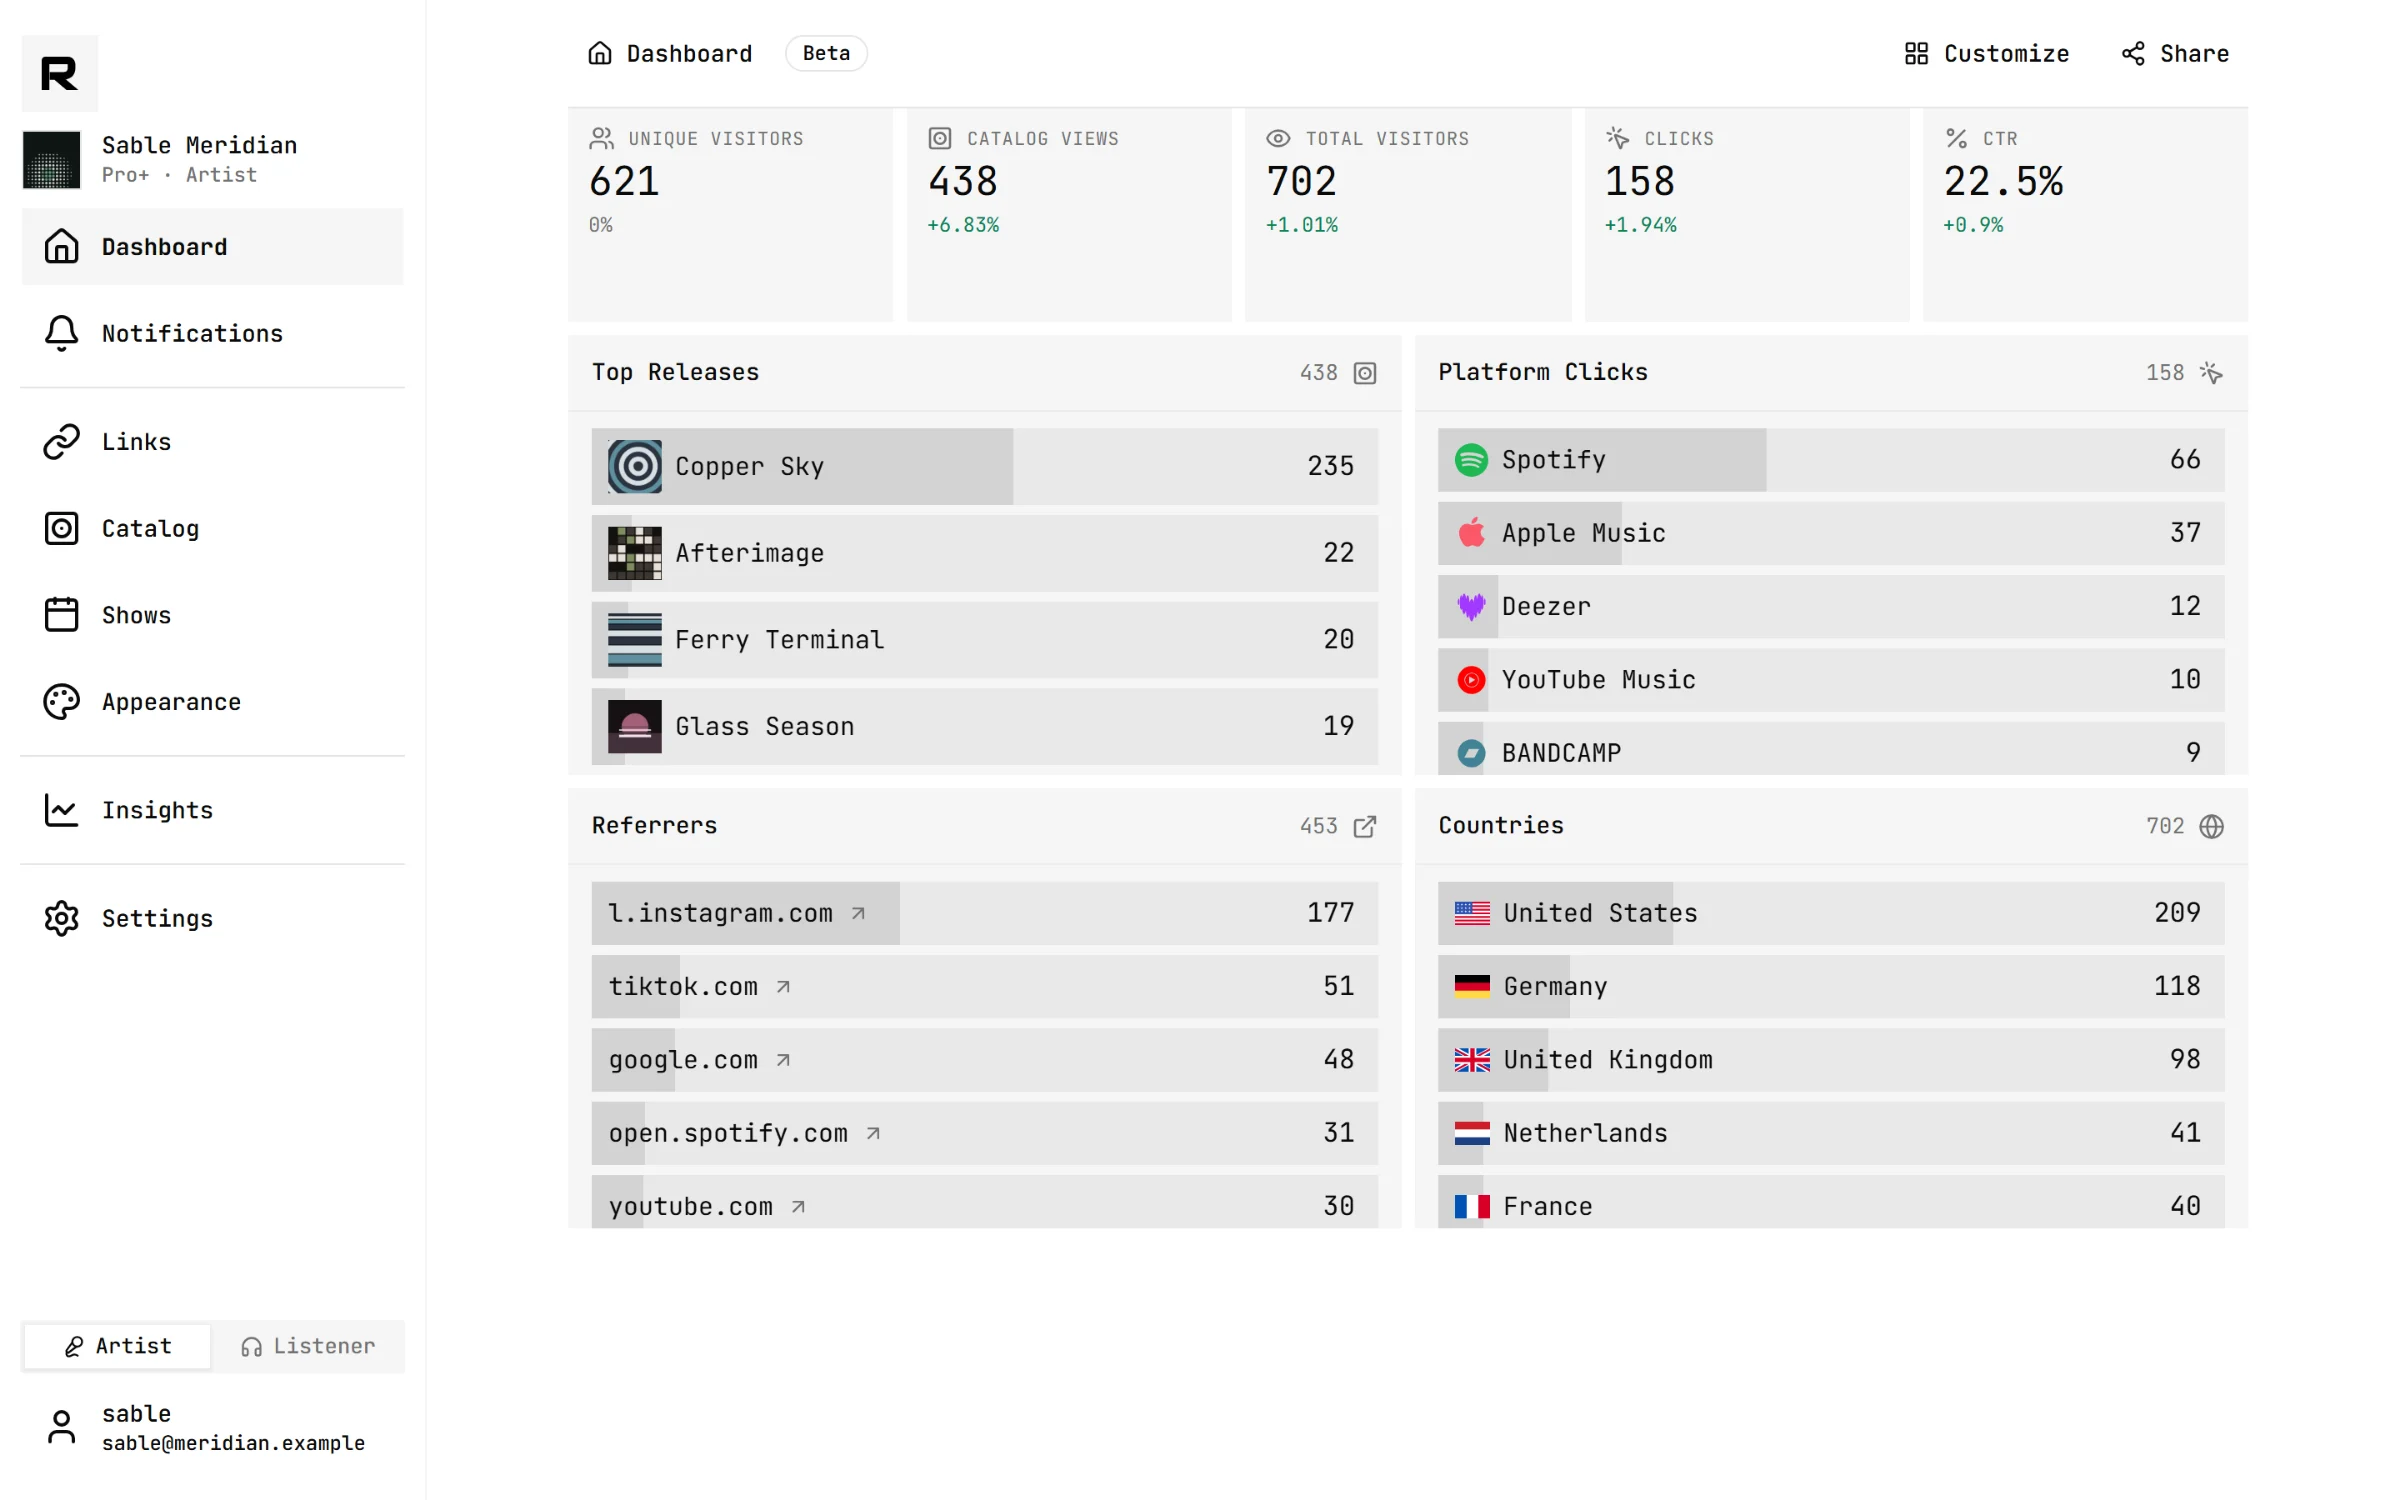Click the United States flag icon
This screenshot has height=1500, width=2400.
1472,913
